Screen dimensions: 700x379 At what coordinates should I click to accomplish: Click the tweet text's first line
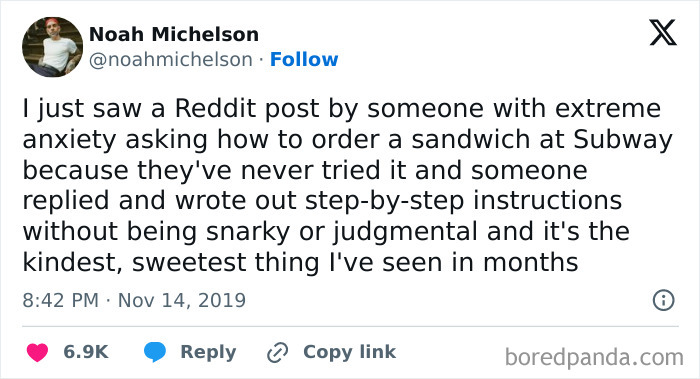click(342, 109)
